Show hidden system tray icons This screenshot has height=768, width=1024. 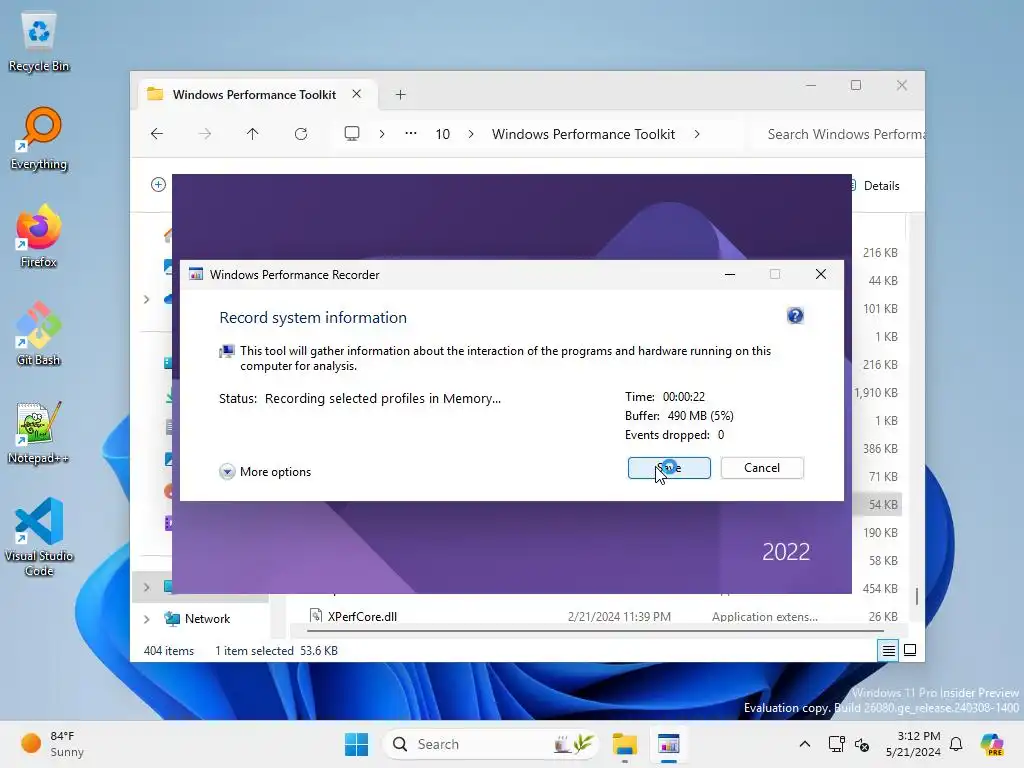point(805,744)
